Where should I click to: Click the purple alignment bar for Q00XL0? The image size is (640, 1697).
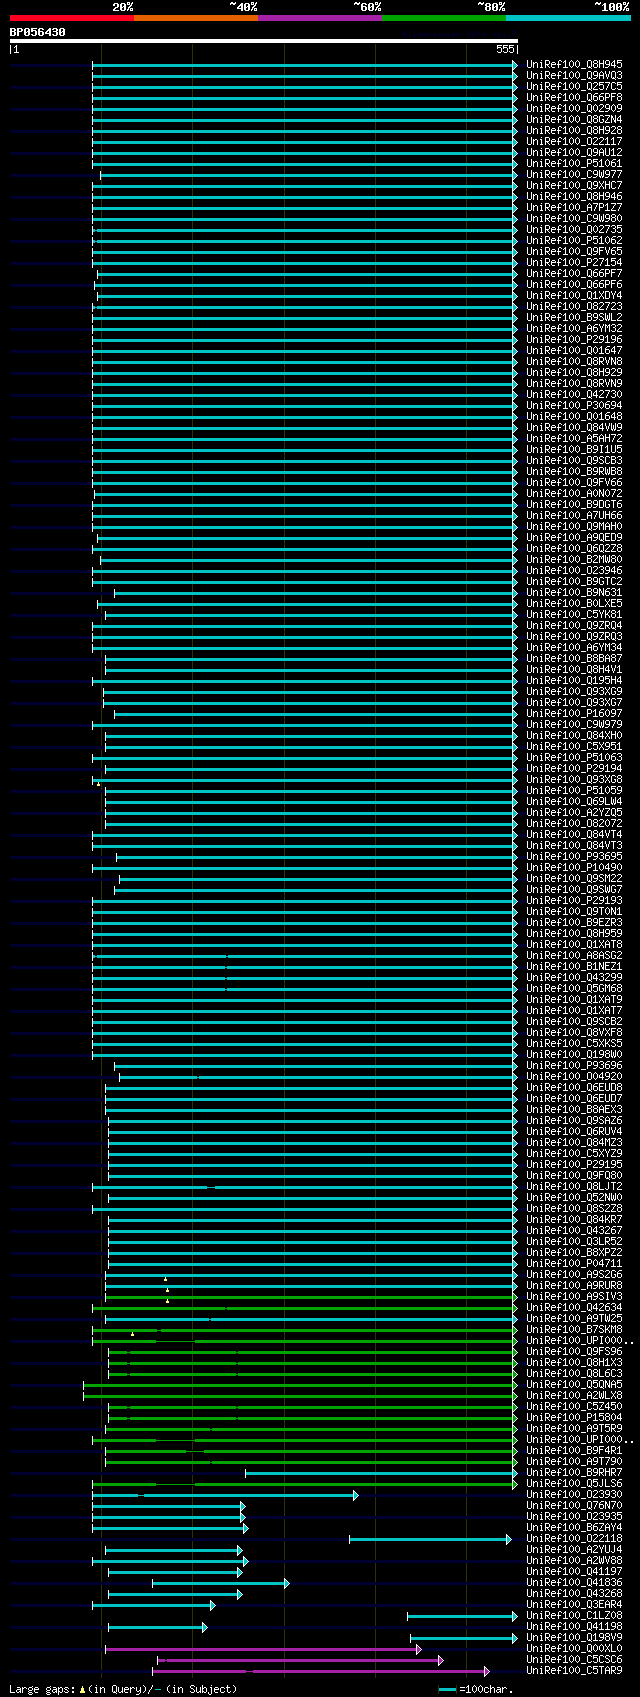point(263,1649)
